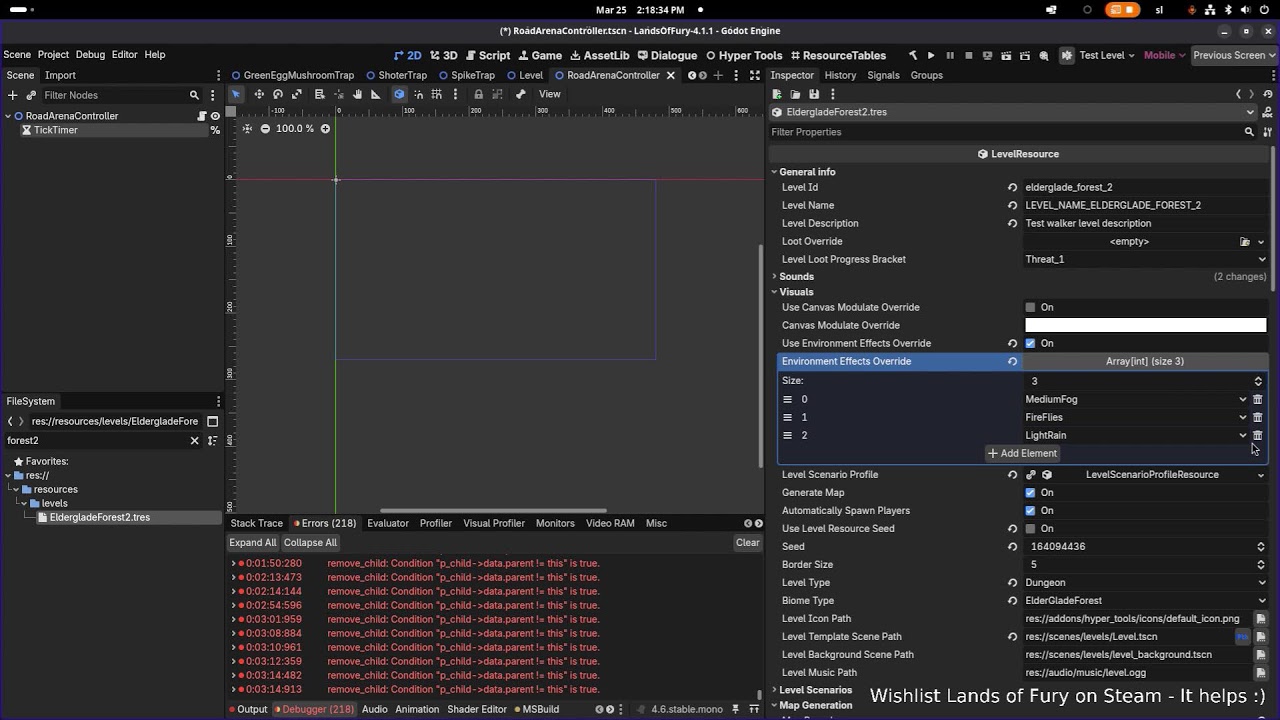Browse folder for Level Icon Path
The height and width of the screenshot is (720, 1280).
click(1260, 619)
